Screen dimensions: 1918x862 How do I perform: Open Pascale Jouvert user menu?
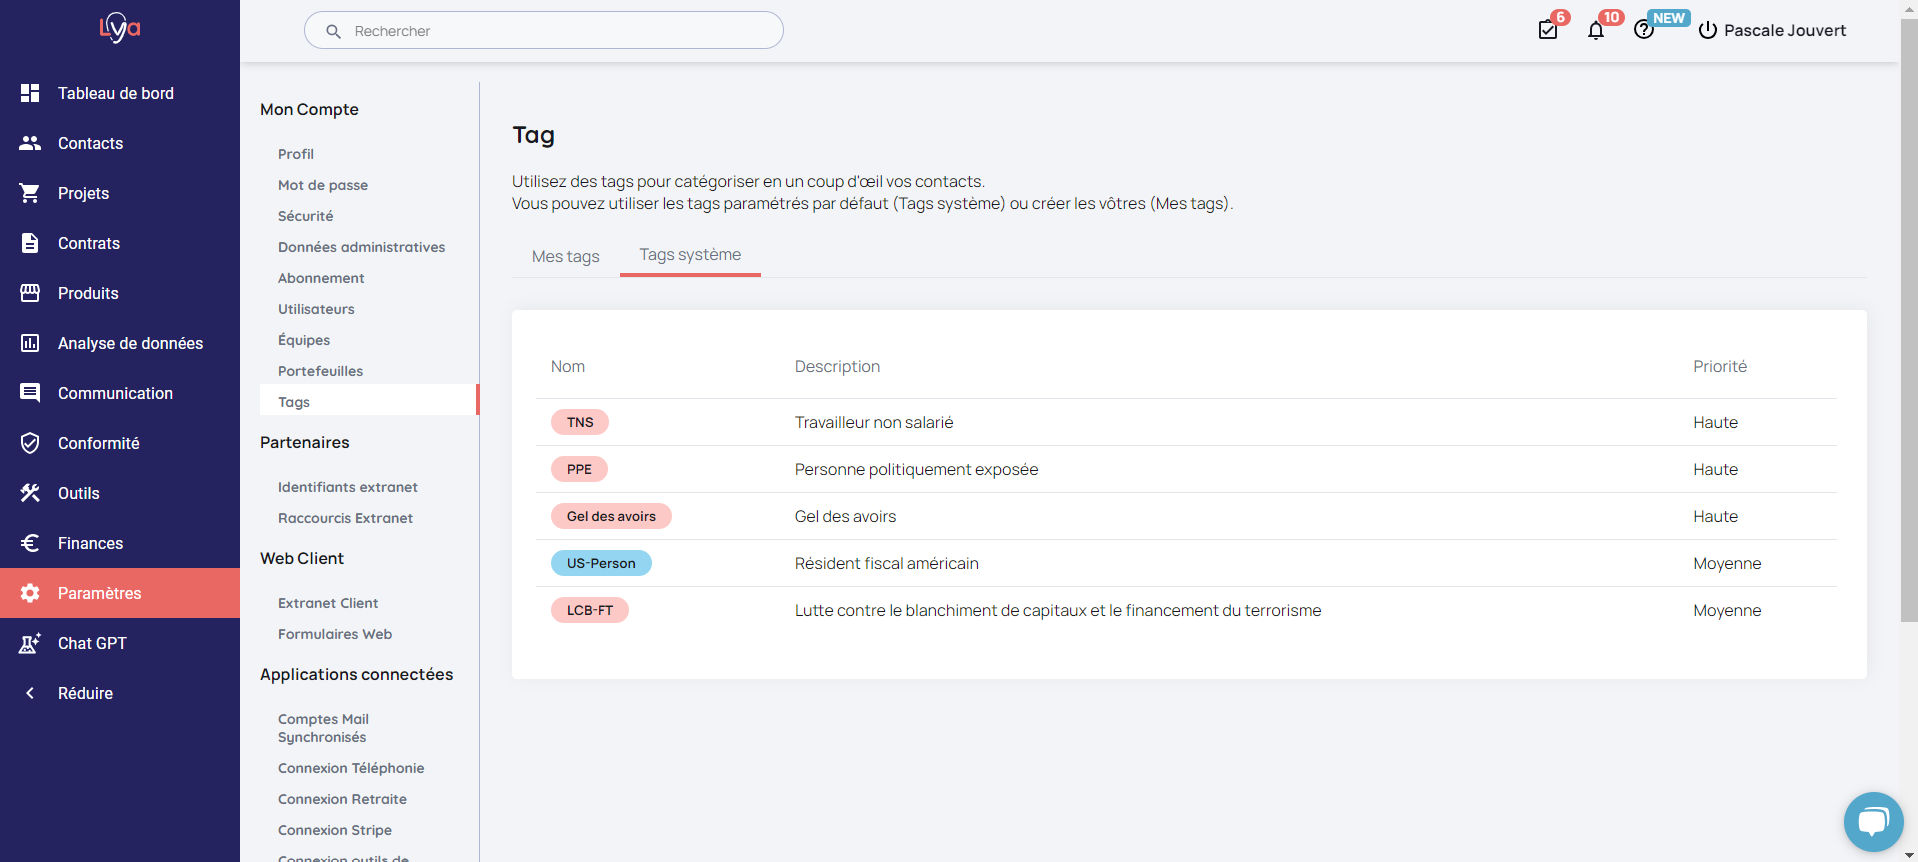pos(1772,30)
